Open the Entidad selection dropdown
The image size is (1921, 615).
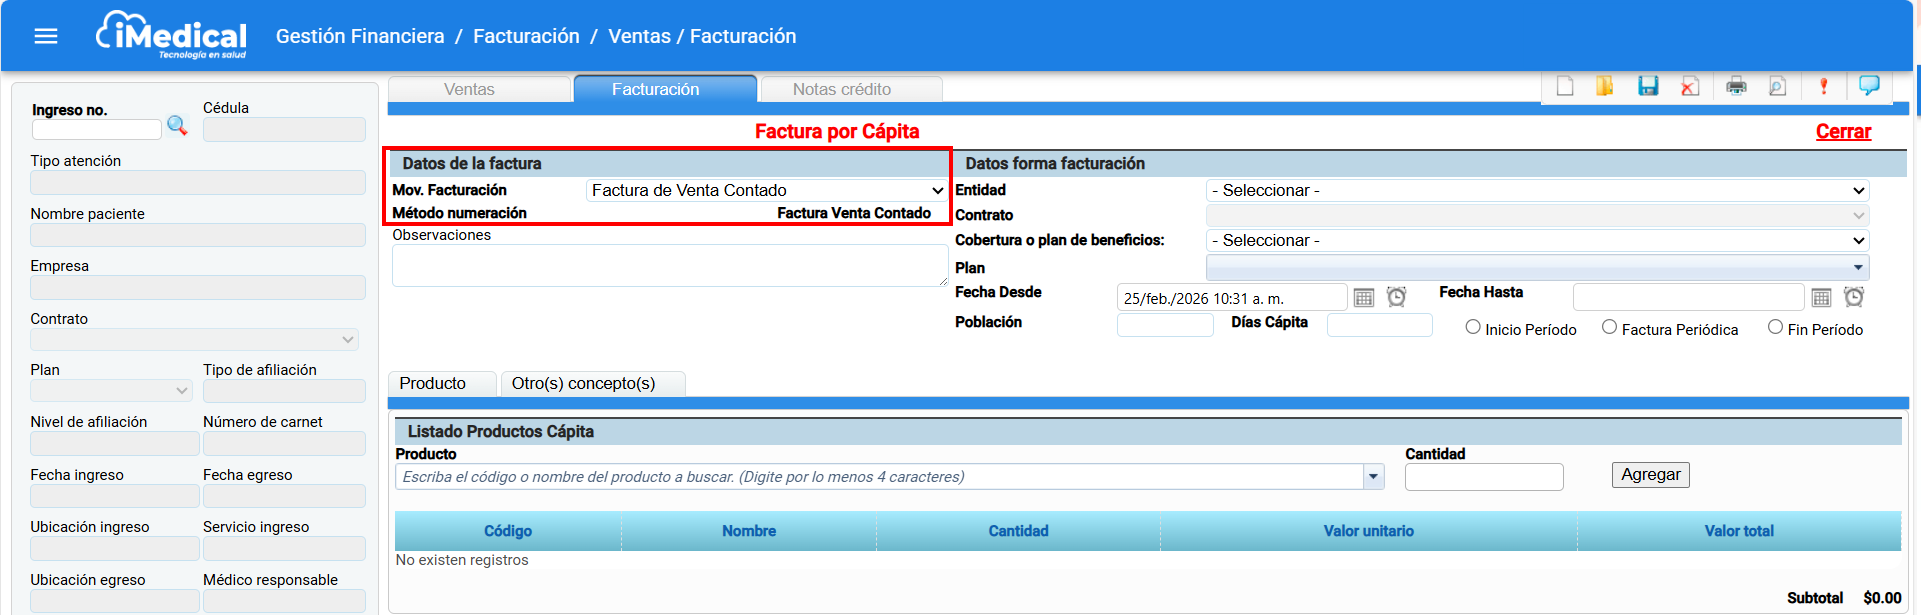tap(1537, 190)
